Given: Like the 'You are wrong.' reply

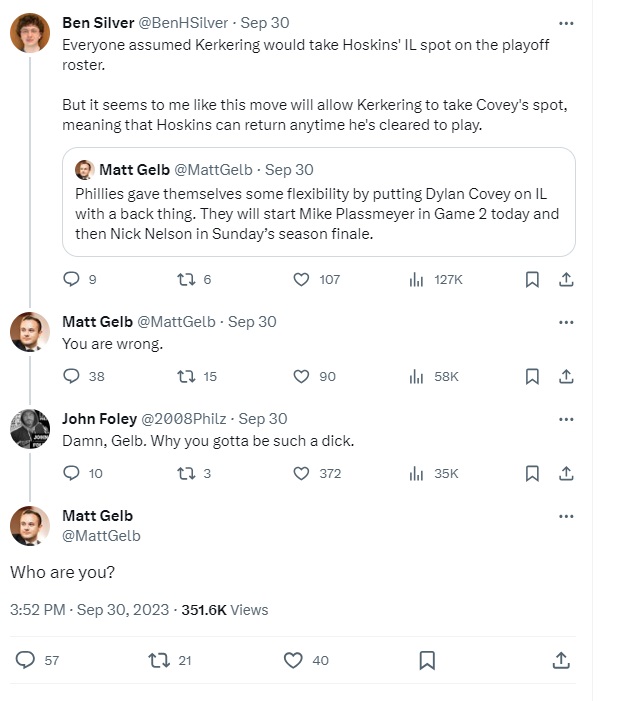Looking at the screenshot, I should [x=301, y=376].
